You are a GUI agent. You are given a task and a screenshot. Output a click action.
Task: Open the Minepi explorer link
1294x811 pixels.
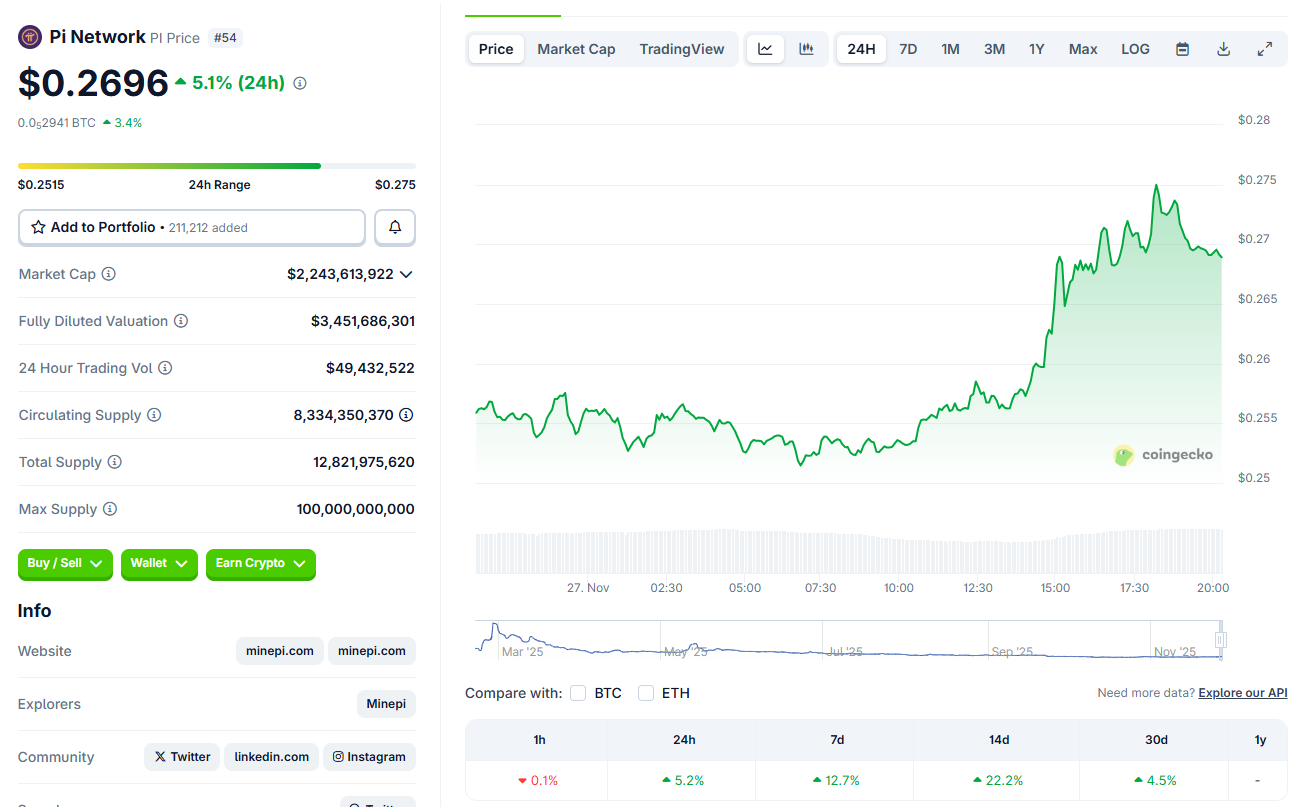pos(386,704)
